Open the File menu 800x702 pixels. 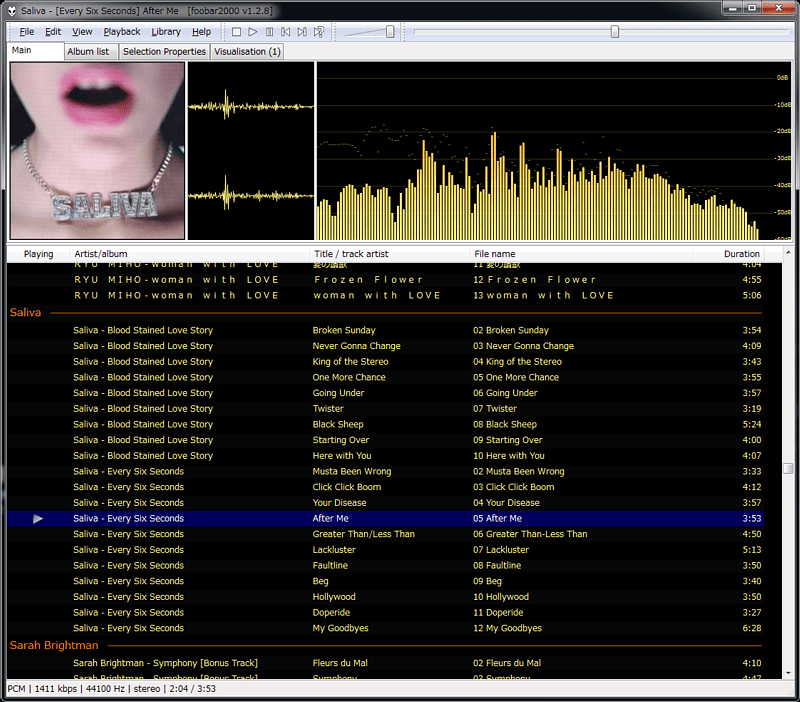click(26, 31)
